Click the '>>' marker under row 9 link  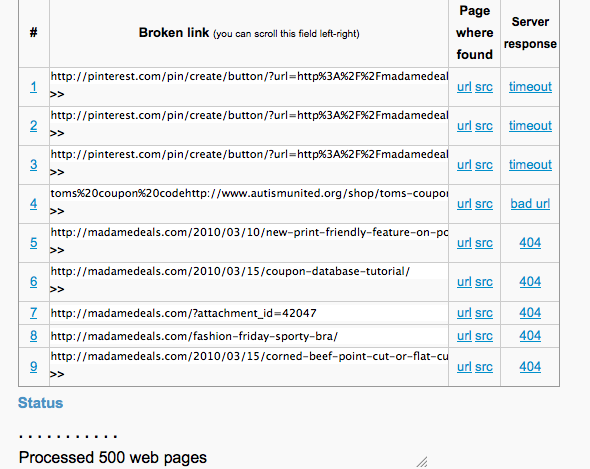[57, 374]
